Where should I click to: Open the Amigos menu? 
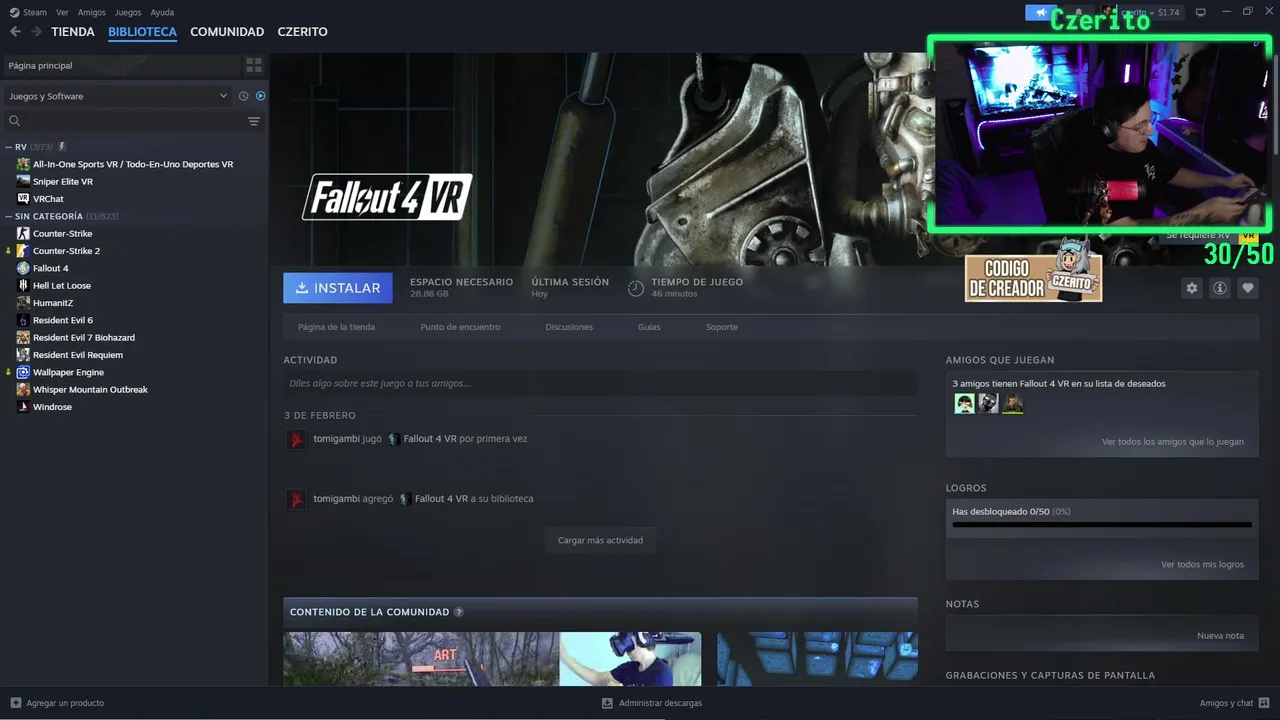click(92, 13)
